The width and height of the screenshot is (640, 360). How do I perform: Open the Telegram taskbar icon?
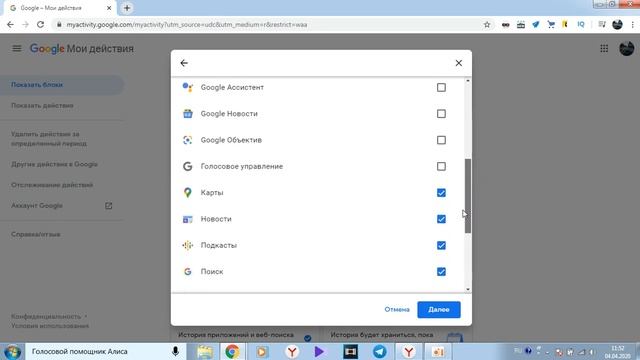379,351
